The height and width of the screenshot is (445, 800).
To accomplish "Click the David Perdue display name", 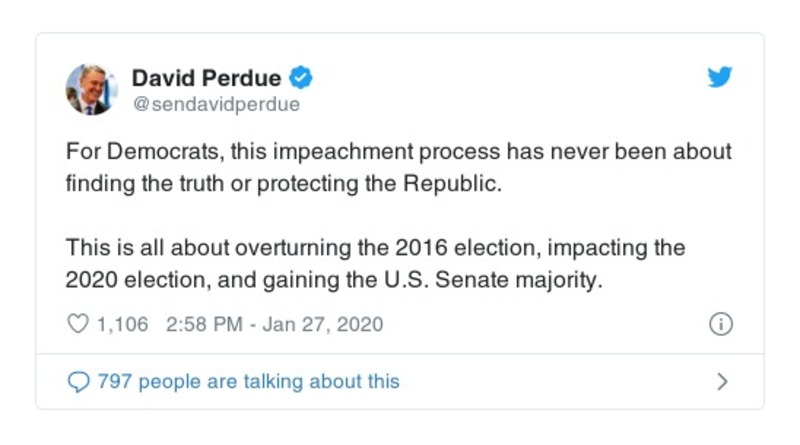I will coord(206,78).
